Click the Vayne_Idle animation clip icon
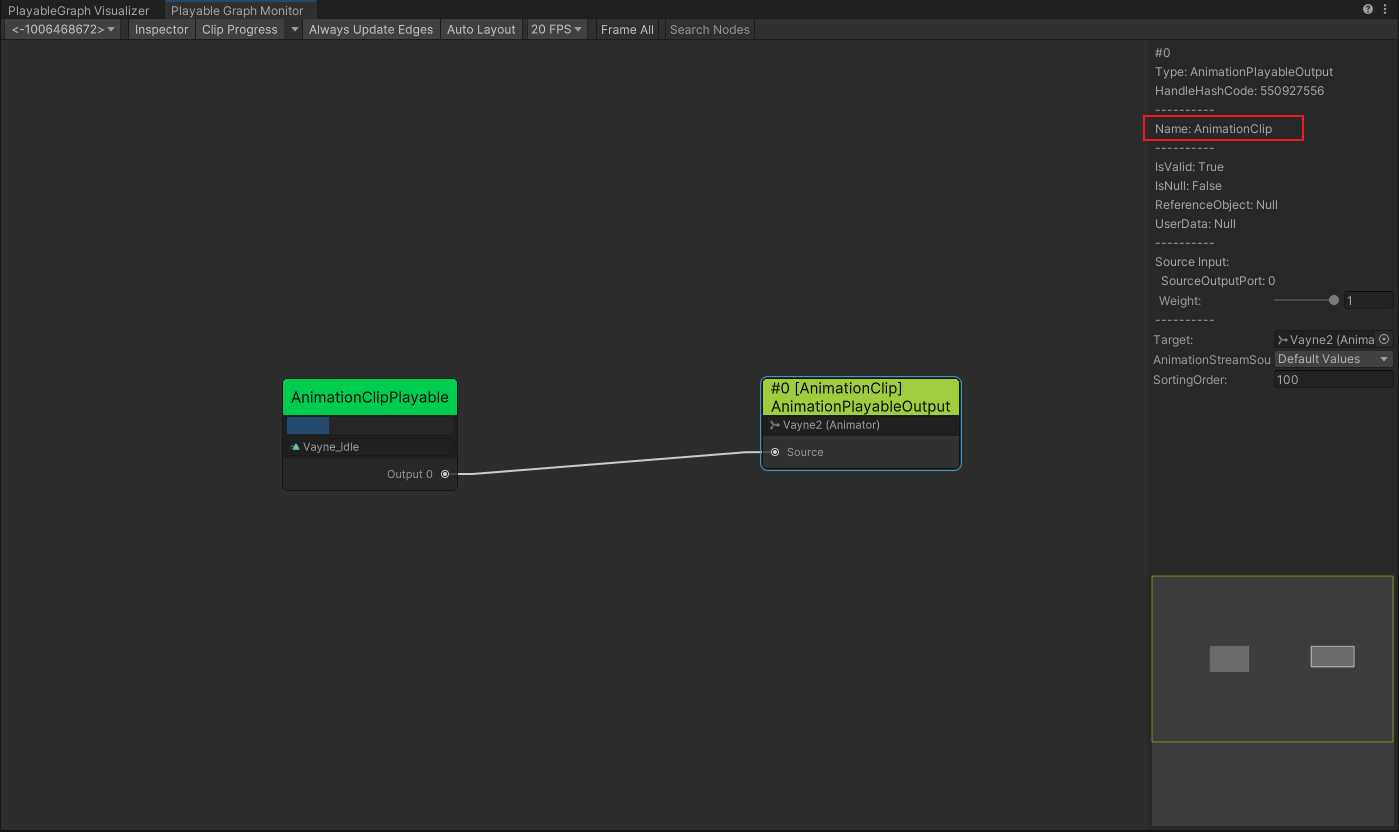The image size is (1399, 832). click(x=295, y=447)
